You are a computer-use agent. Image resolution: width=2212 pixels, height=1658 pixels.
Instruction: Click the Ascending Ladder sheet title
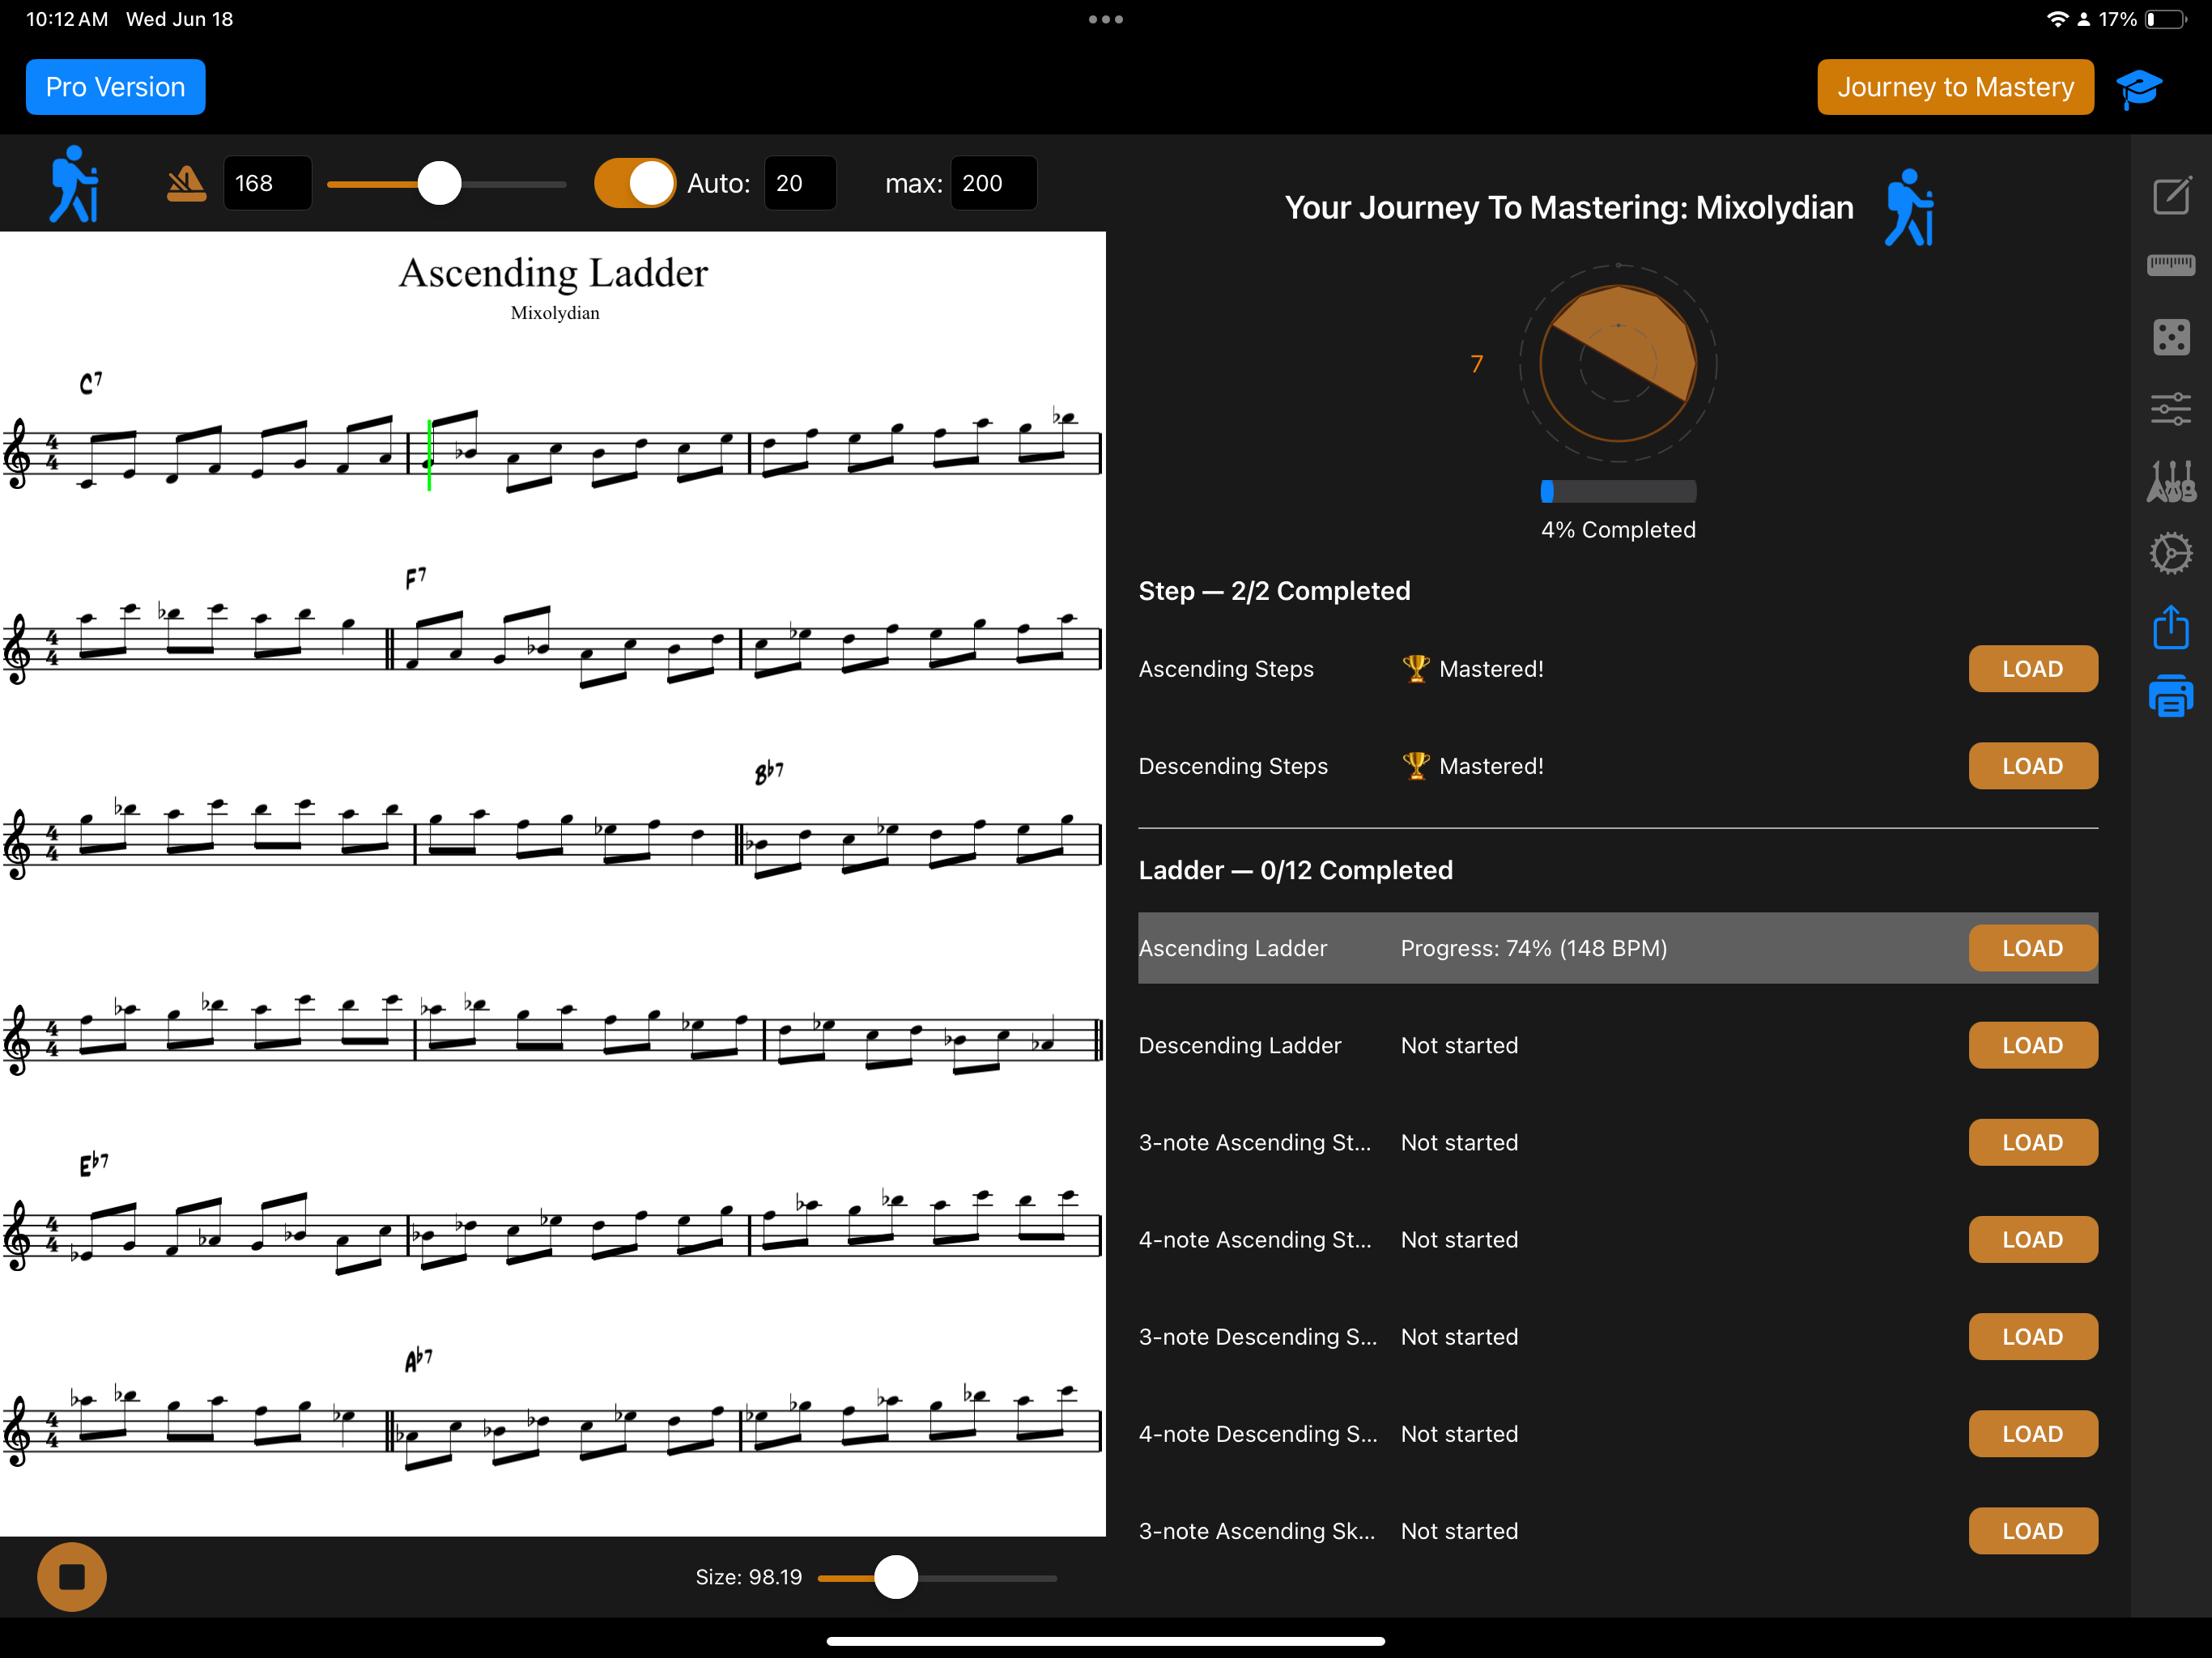click(553, 273)
